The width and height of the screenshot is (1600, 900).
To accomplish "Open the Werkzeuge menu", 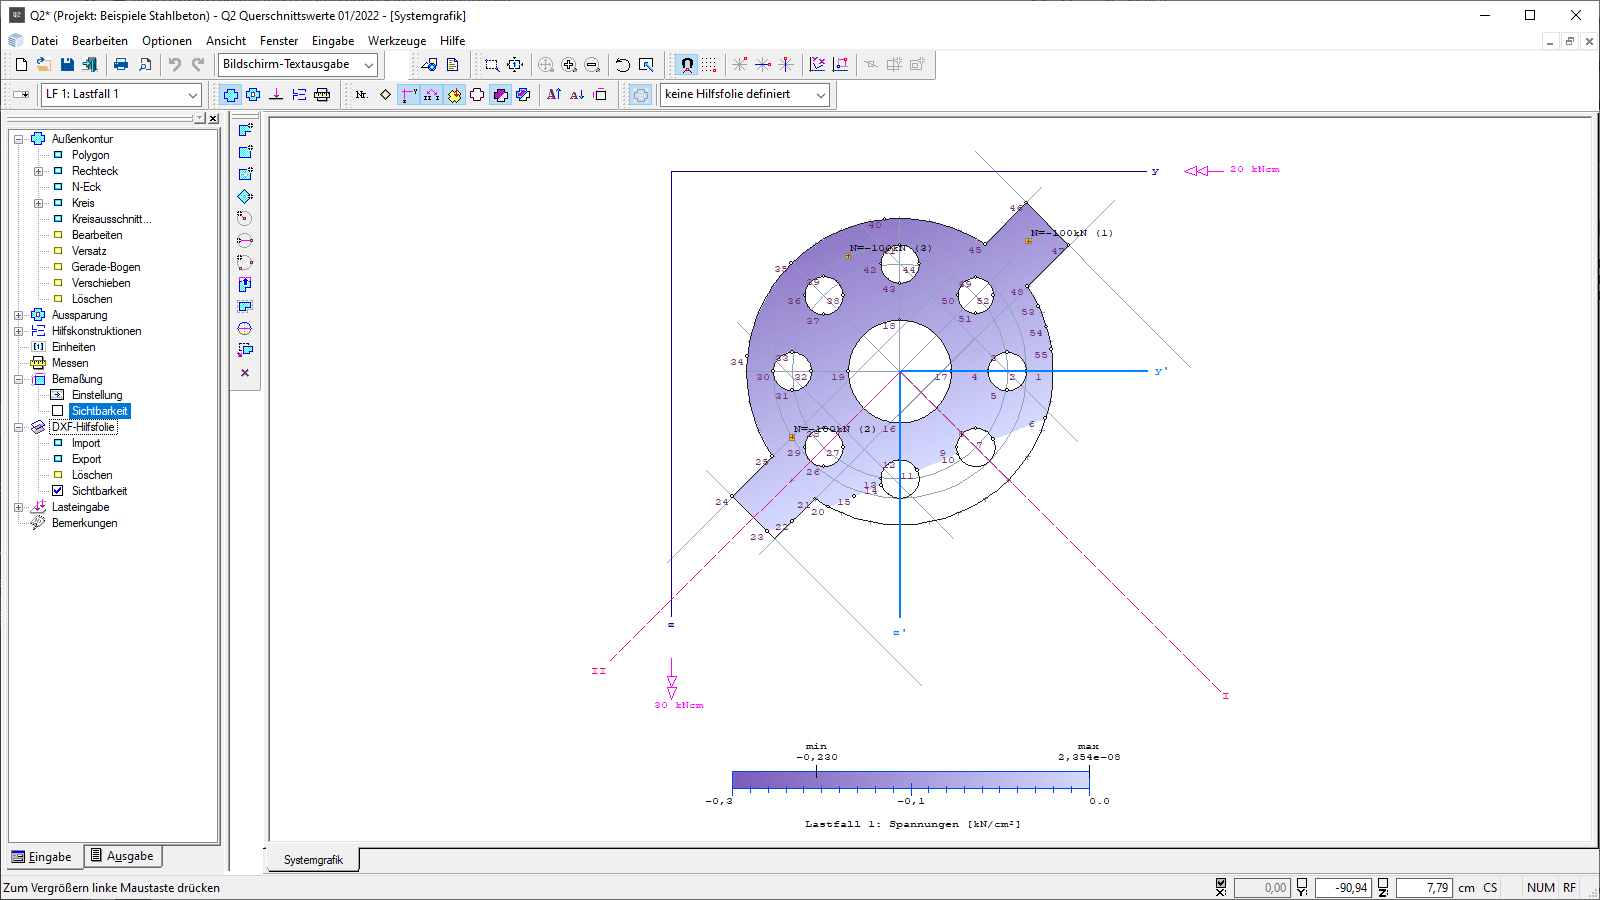I will [x=397, y=41].
